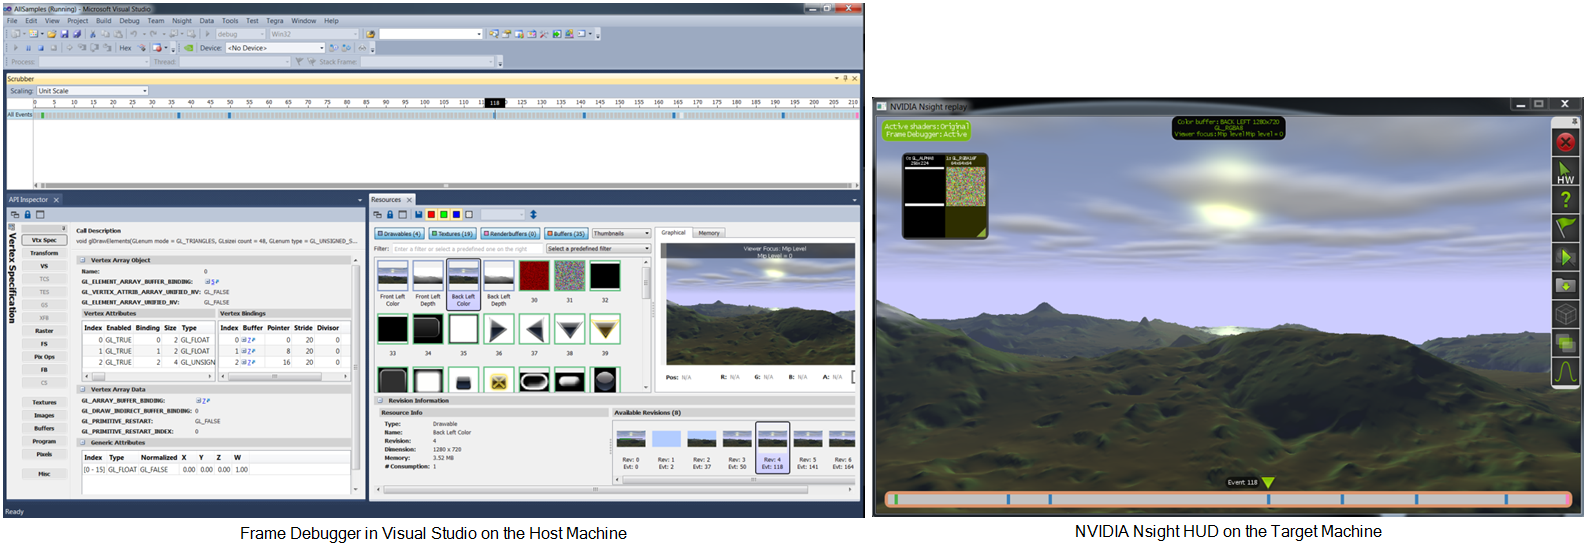Screen dimensions: 1584x548
Task: Click the Resources filter text field
Action: (467, 248)
